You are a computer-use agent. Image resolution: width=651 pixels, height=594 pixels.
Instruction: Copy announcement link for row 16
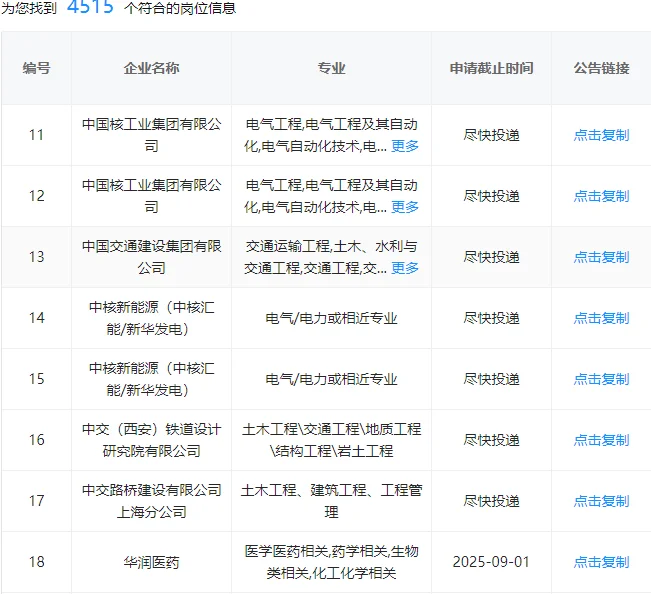point(601,440)
